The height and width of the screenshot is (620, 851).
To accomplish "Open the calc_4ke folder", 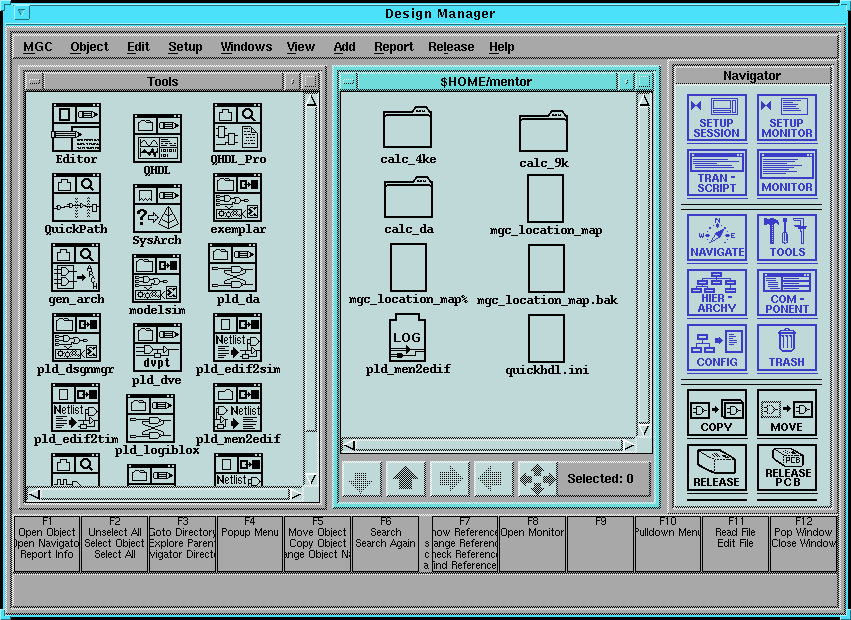I will coord(408,128).
